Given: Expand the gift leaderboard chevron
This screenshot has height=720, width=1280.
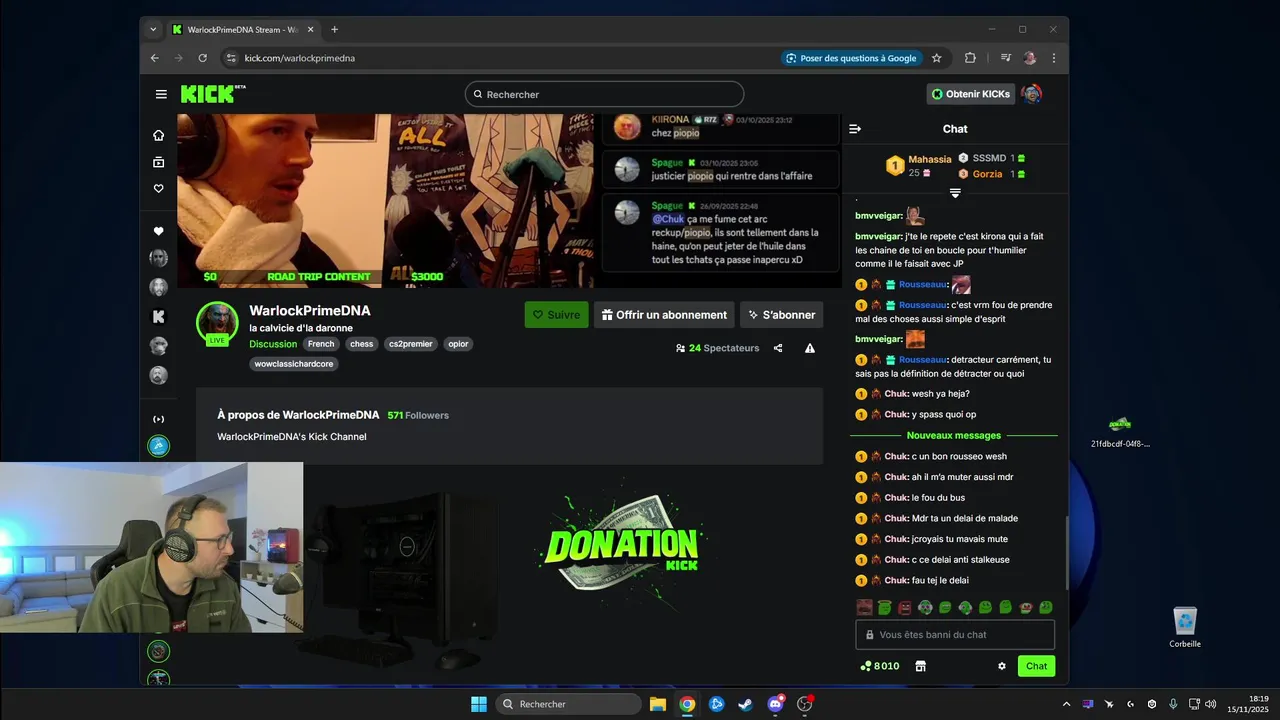Looking at the screenshot, I should [955, 193].
